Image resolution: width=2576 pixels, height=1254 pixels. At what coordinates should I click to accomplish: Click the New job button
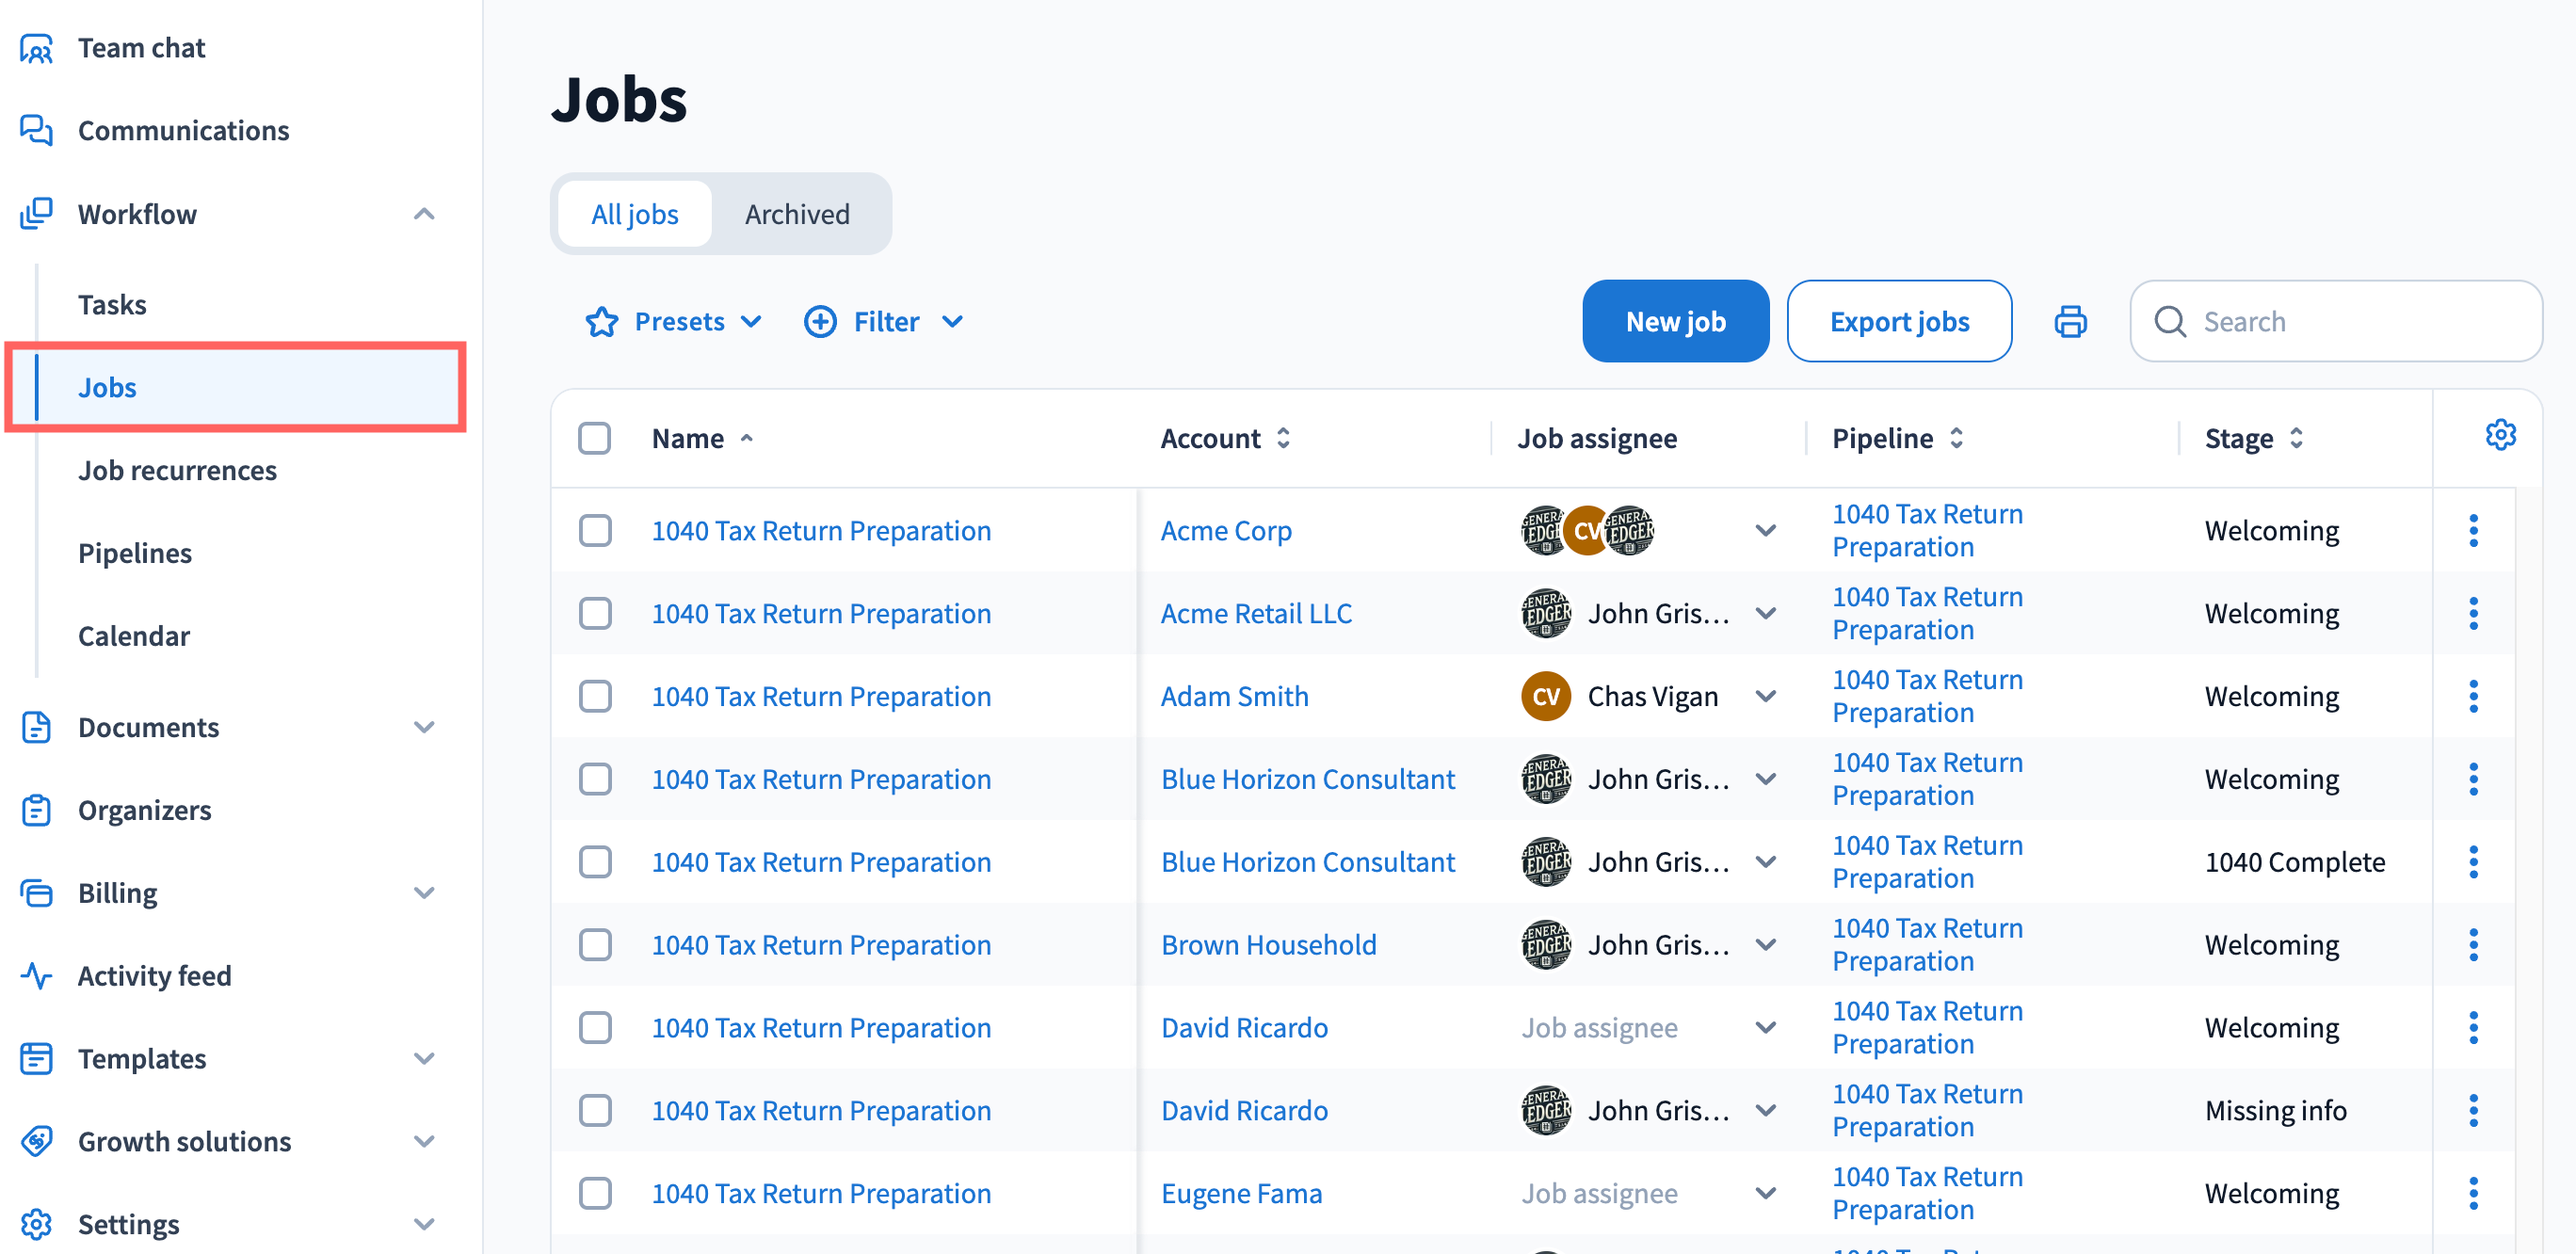1675,322
